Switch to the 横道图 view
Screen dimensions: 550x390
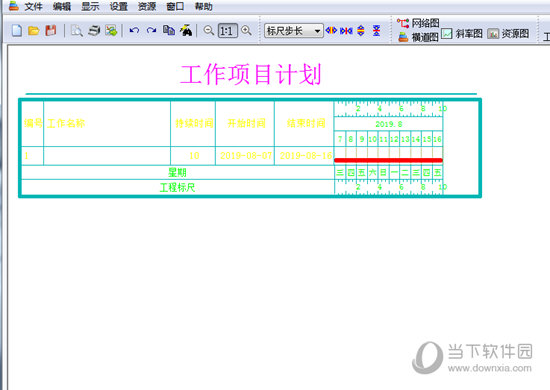pos(418,37)
